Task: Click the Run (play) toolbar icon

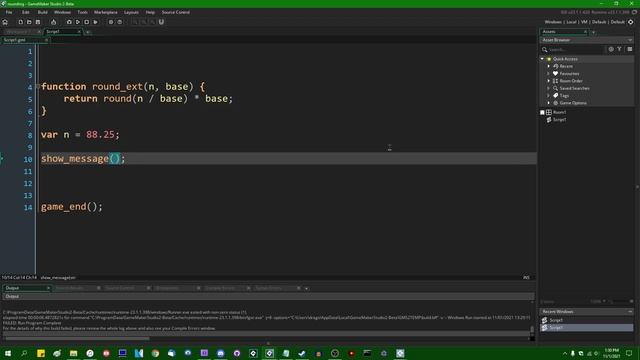Action: point(78,22)
